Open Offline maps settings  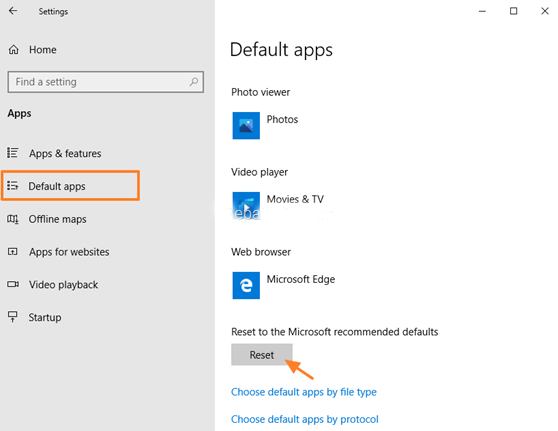pyautogui.click(x=57, y=219)
